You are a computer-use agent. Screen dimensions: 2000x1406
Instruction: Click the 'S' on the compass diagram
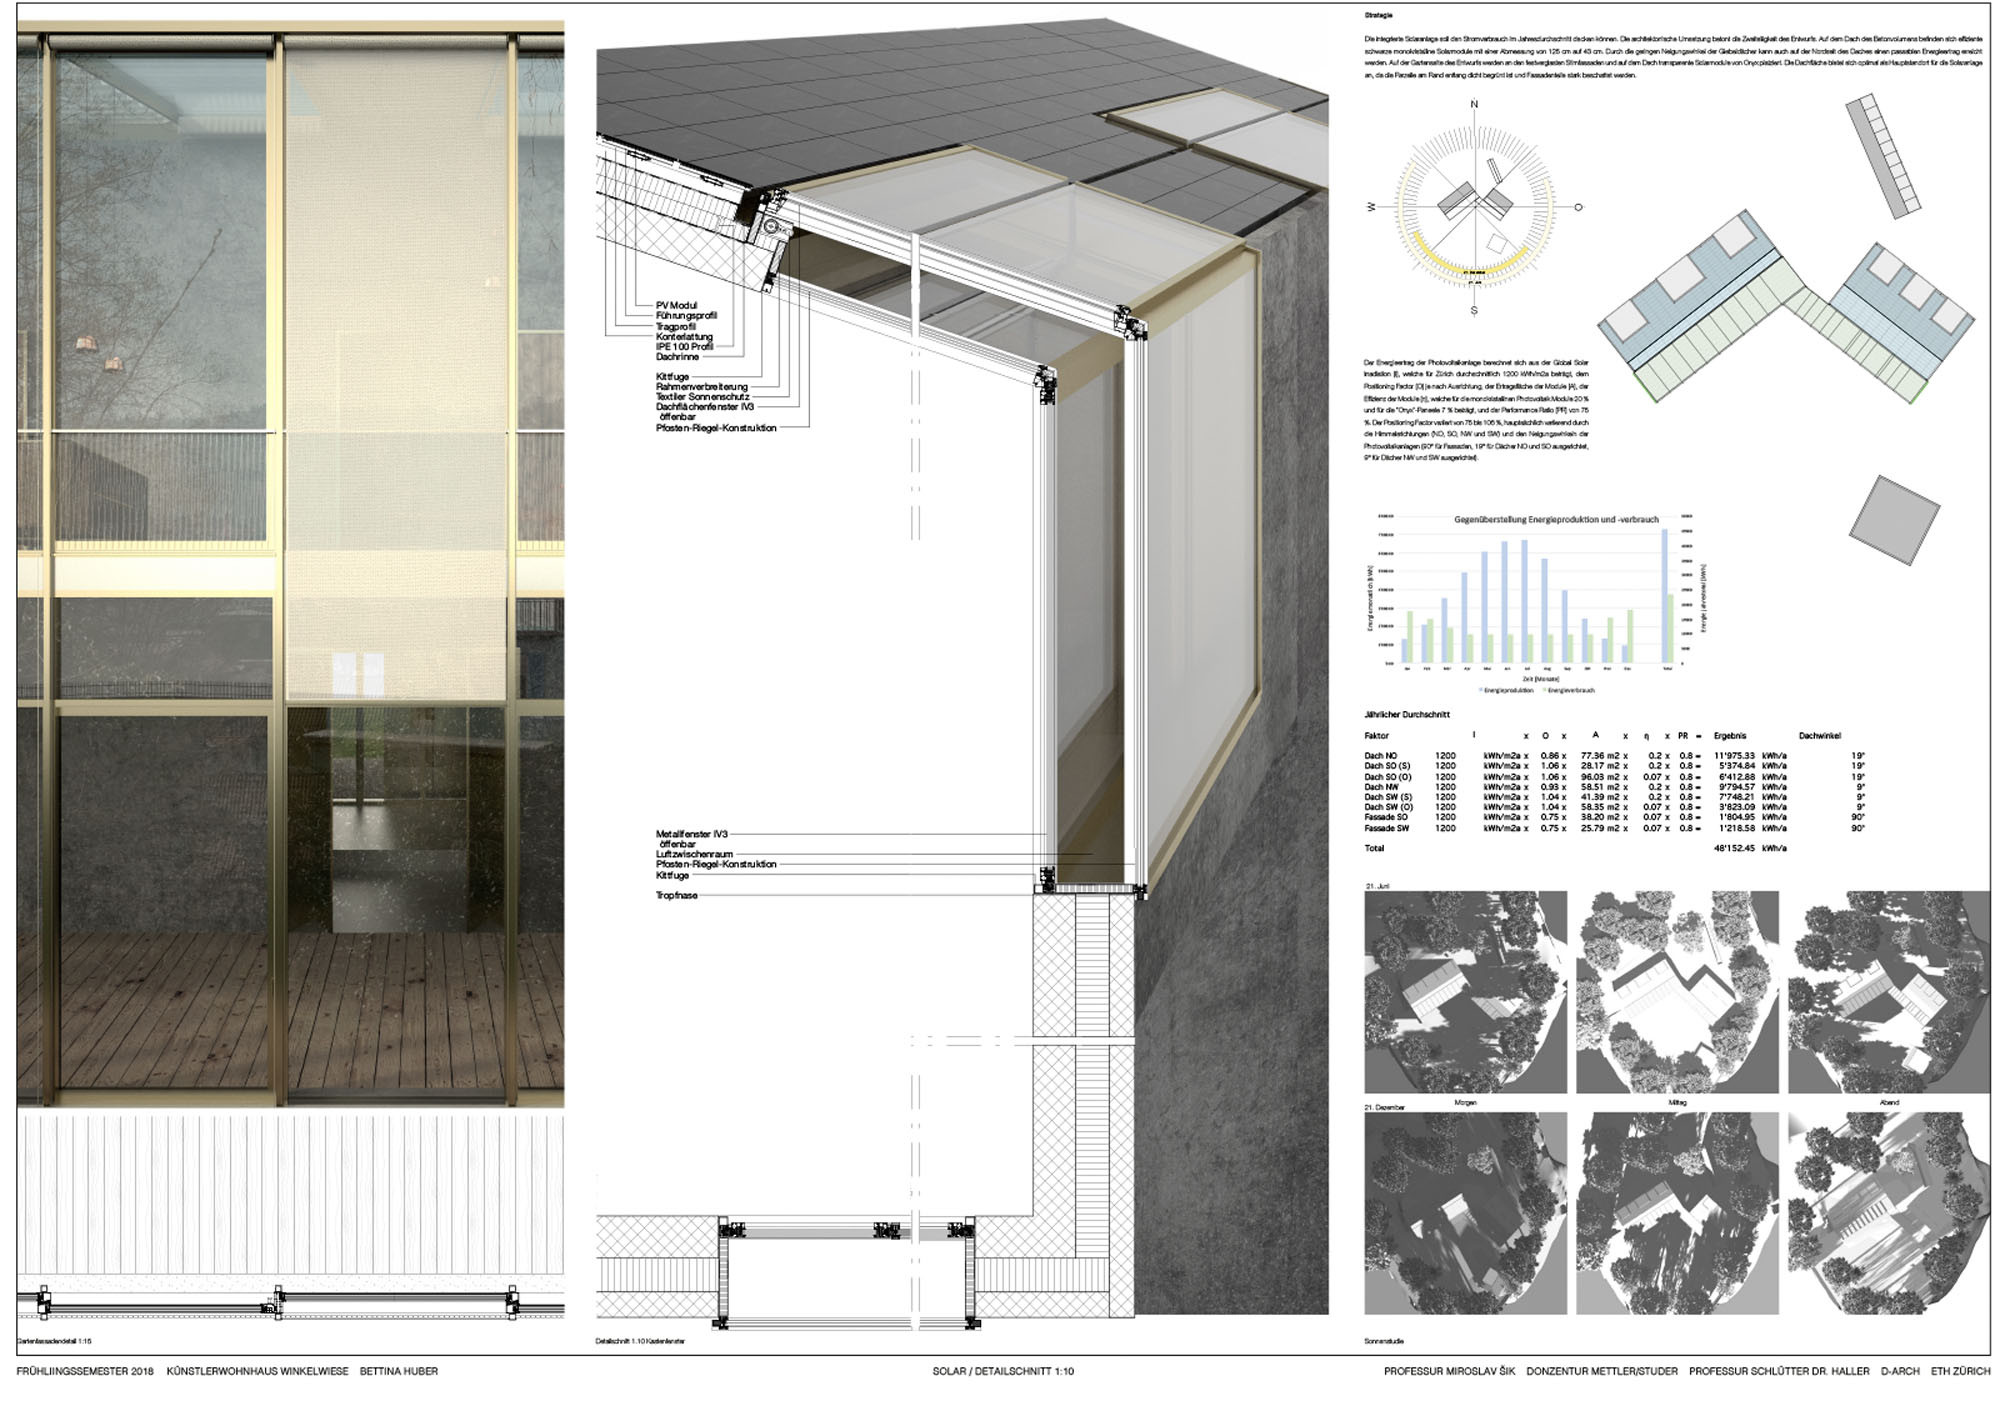coord(1474,311)
